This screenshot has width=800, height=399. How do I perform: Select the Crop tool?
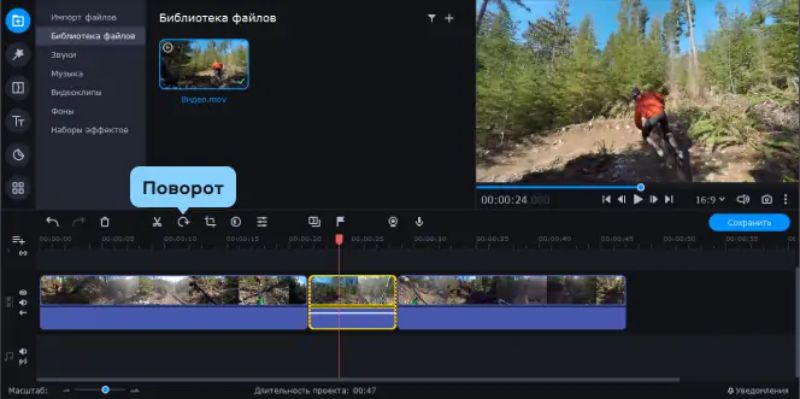210,222
